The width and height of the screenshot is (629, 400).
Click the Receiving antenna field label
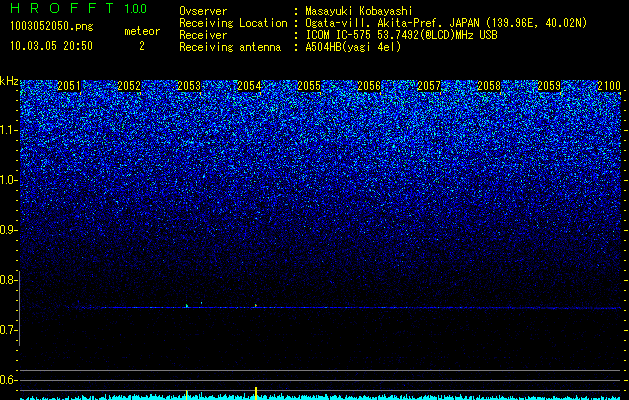[230, 47]
